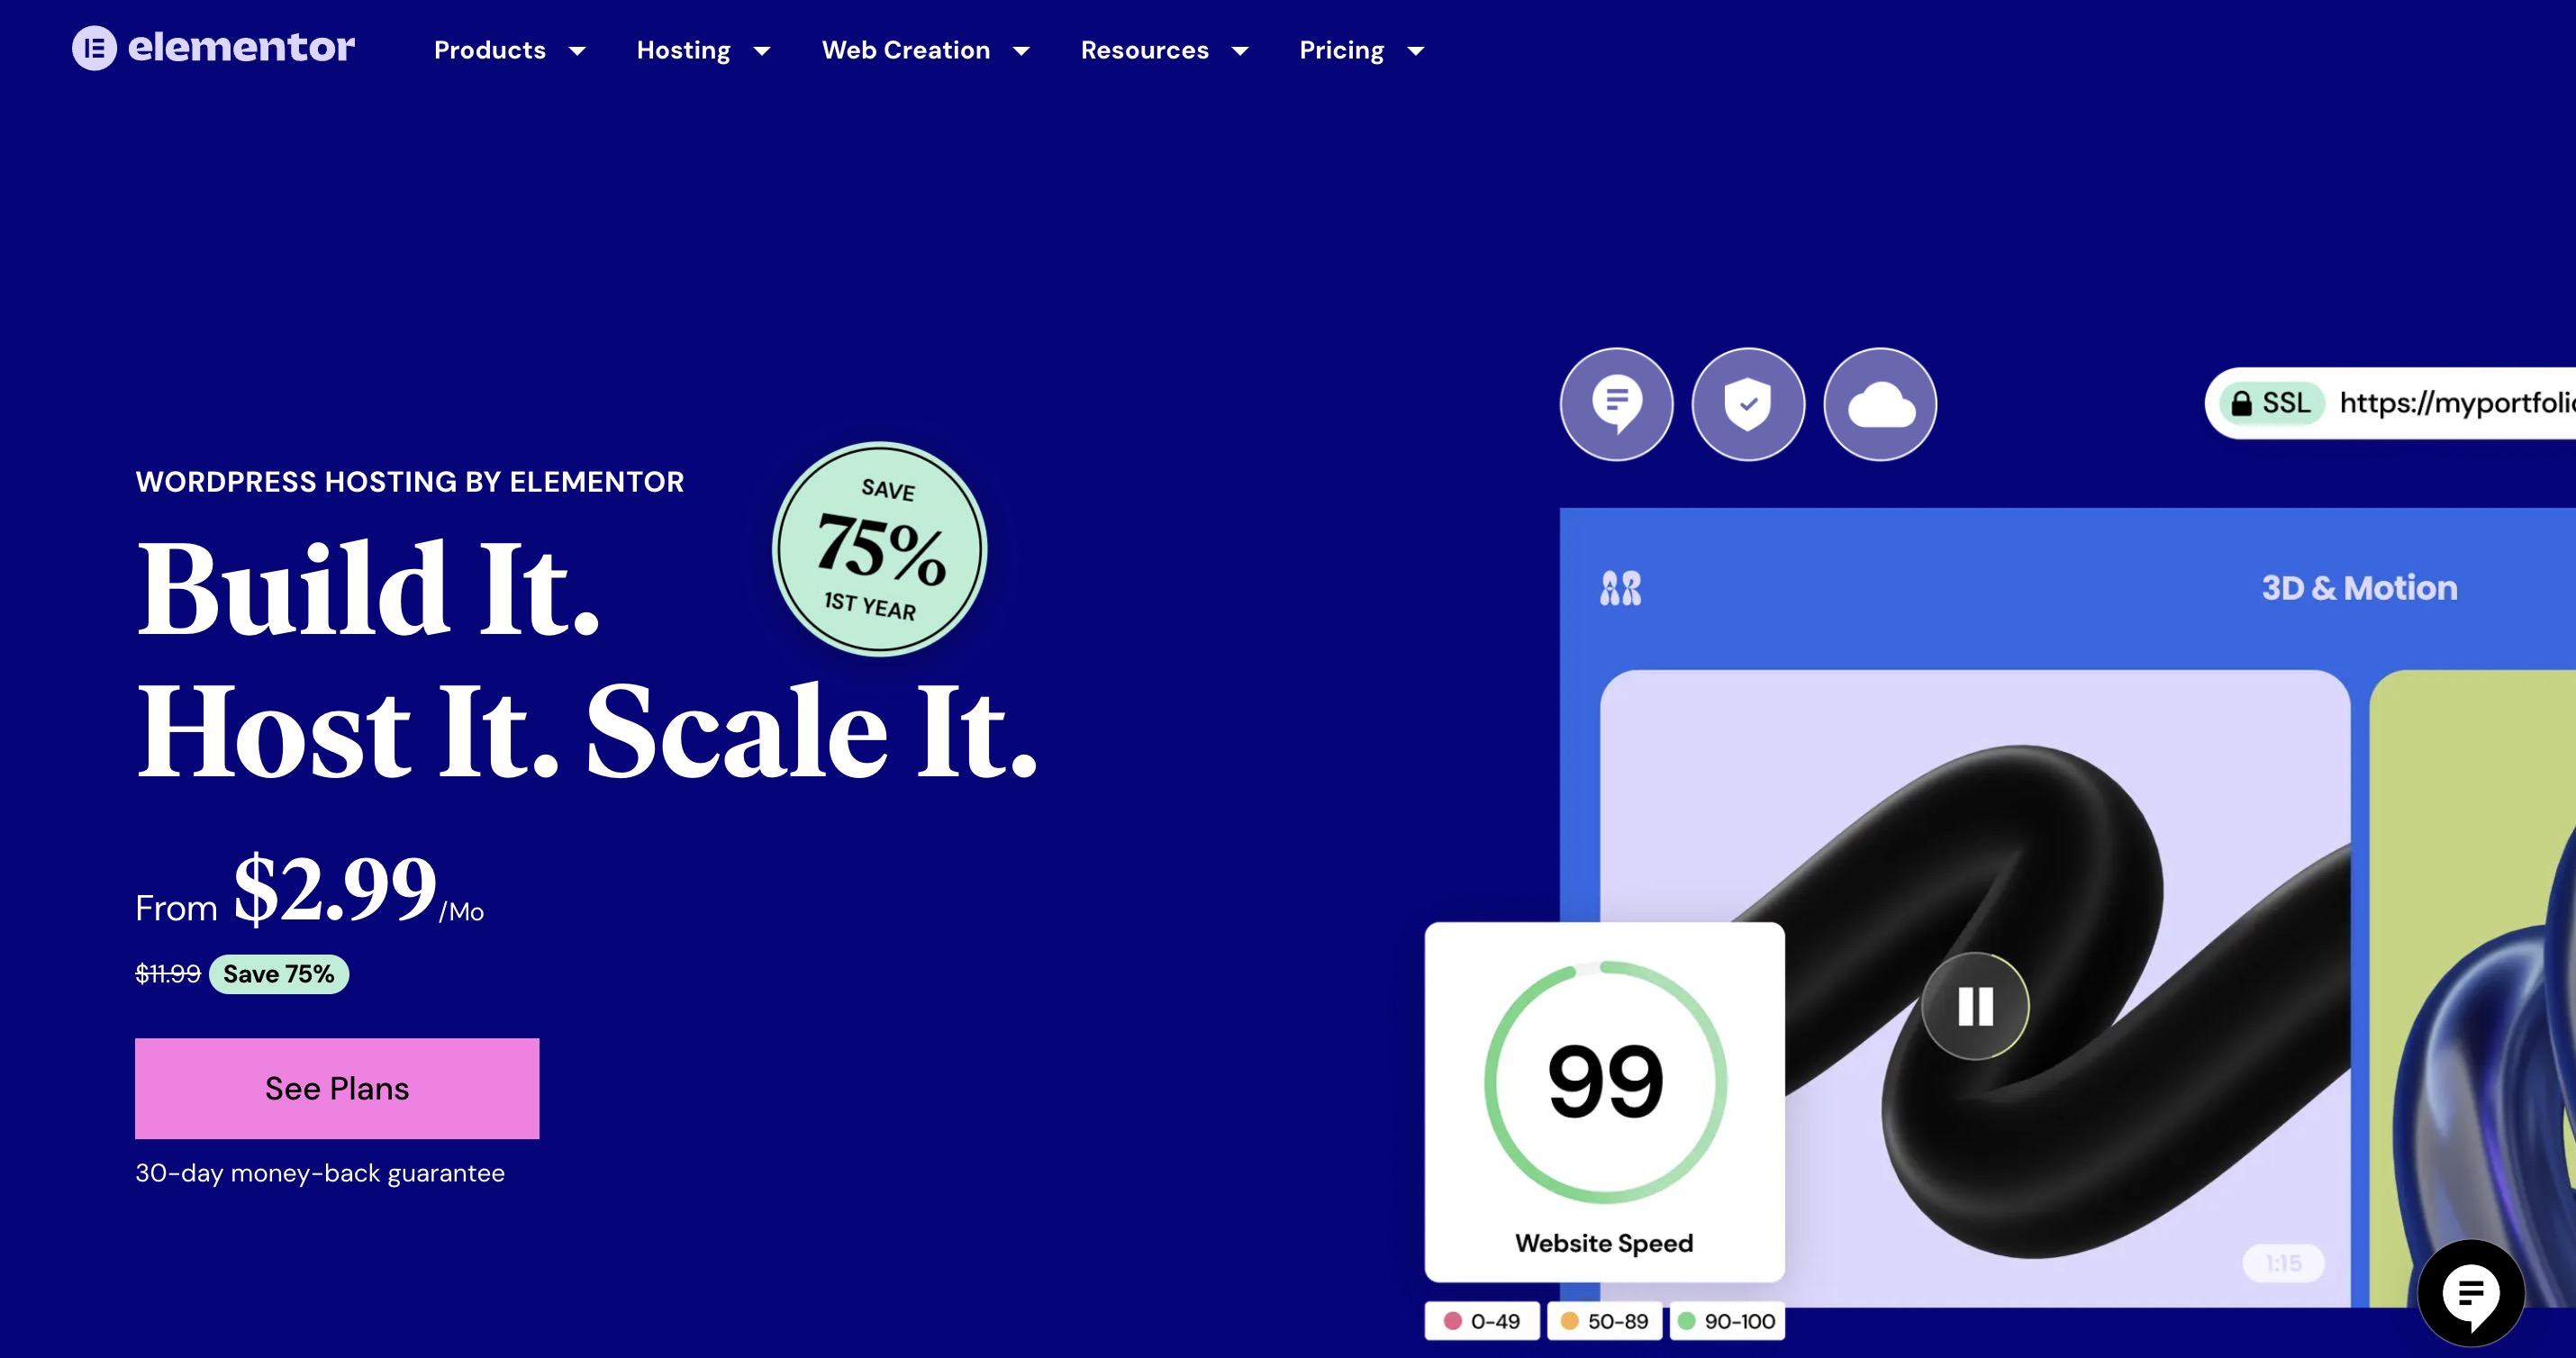The height and width of the screenshot is (1358, 2576).
Task: Click the security shield icon
Action: pyautogui.click(x=1745, y=405)
